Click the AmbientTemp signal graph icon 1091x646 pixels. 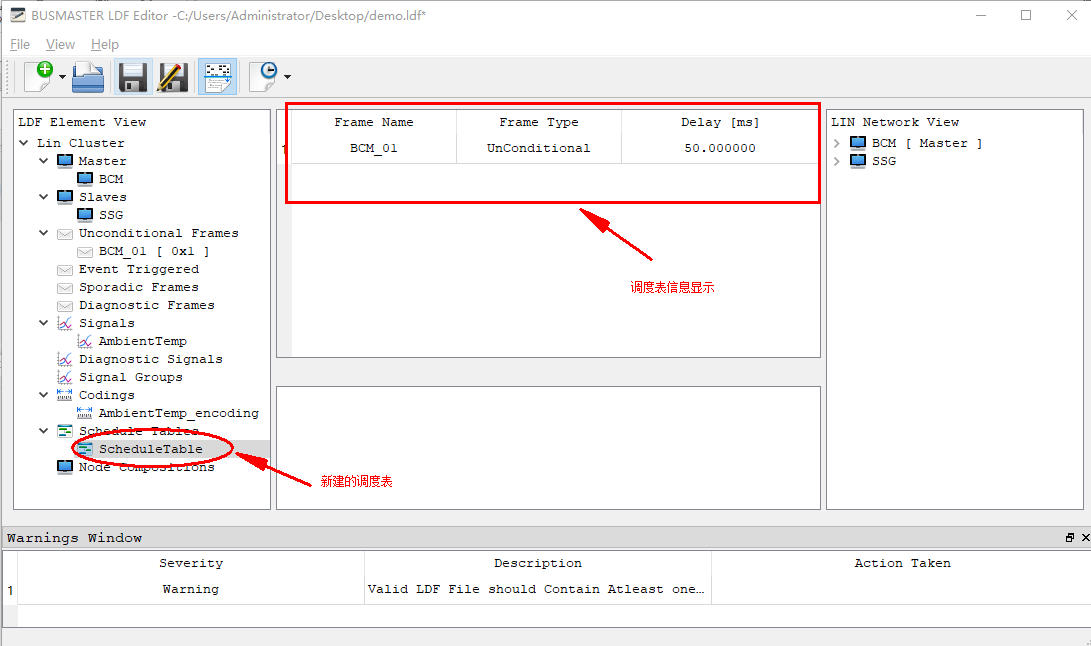coord(85,341)
